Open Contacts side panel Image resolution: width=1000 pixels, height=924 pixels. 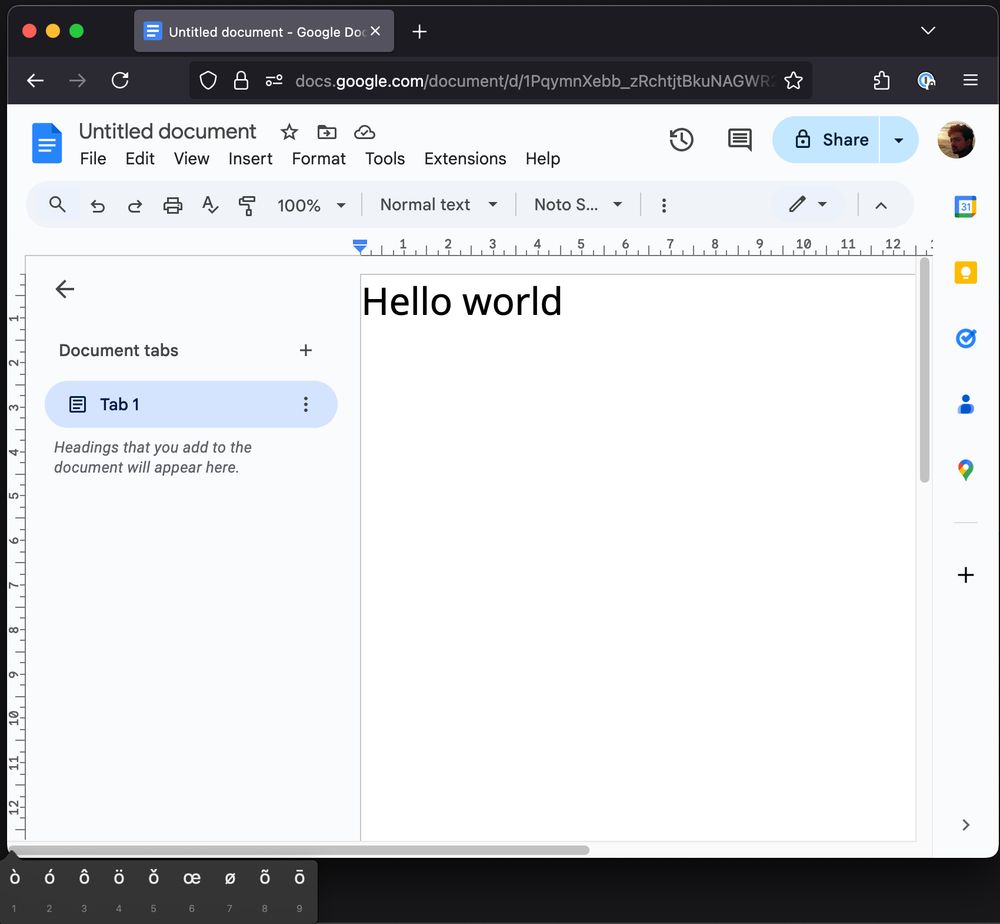click(966, 404)
